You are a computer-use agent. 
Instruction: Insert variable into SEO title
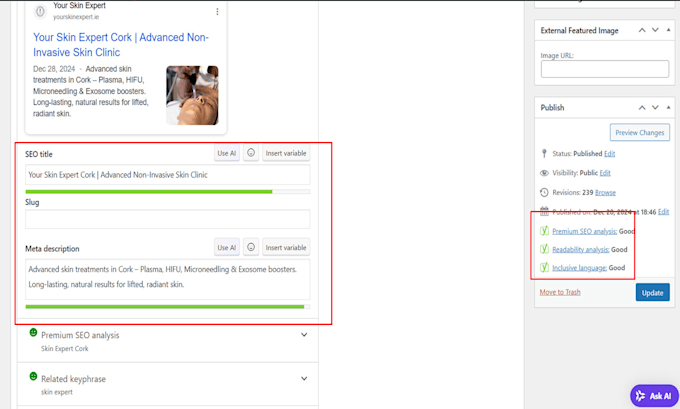pos(286,153)
